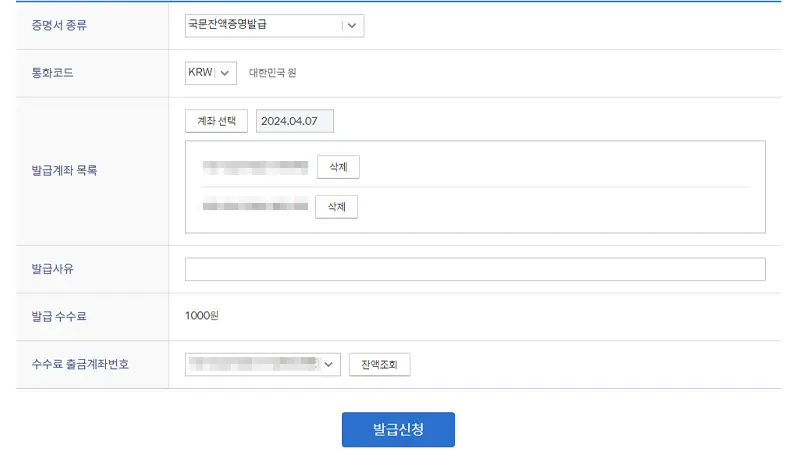Click the 1000원 fee text
Viewport: 800px width, 450px height.
pyautogui.click(x=202, y=316)
